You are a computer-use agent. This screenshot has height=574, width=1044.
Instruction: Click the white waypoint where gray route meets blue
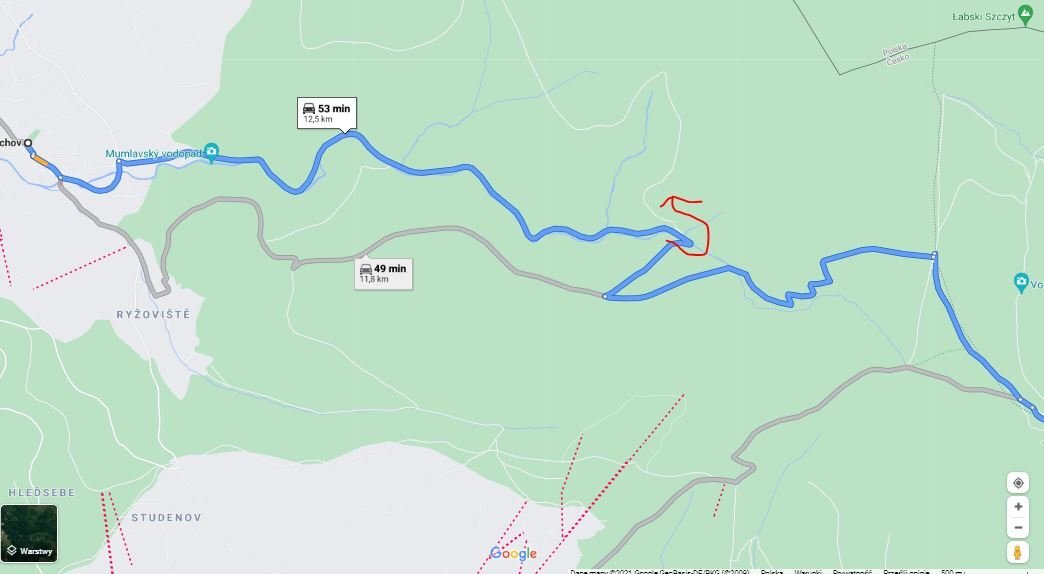pos(605,296)
